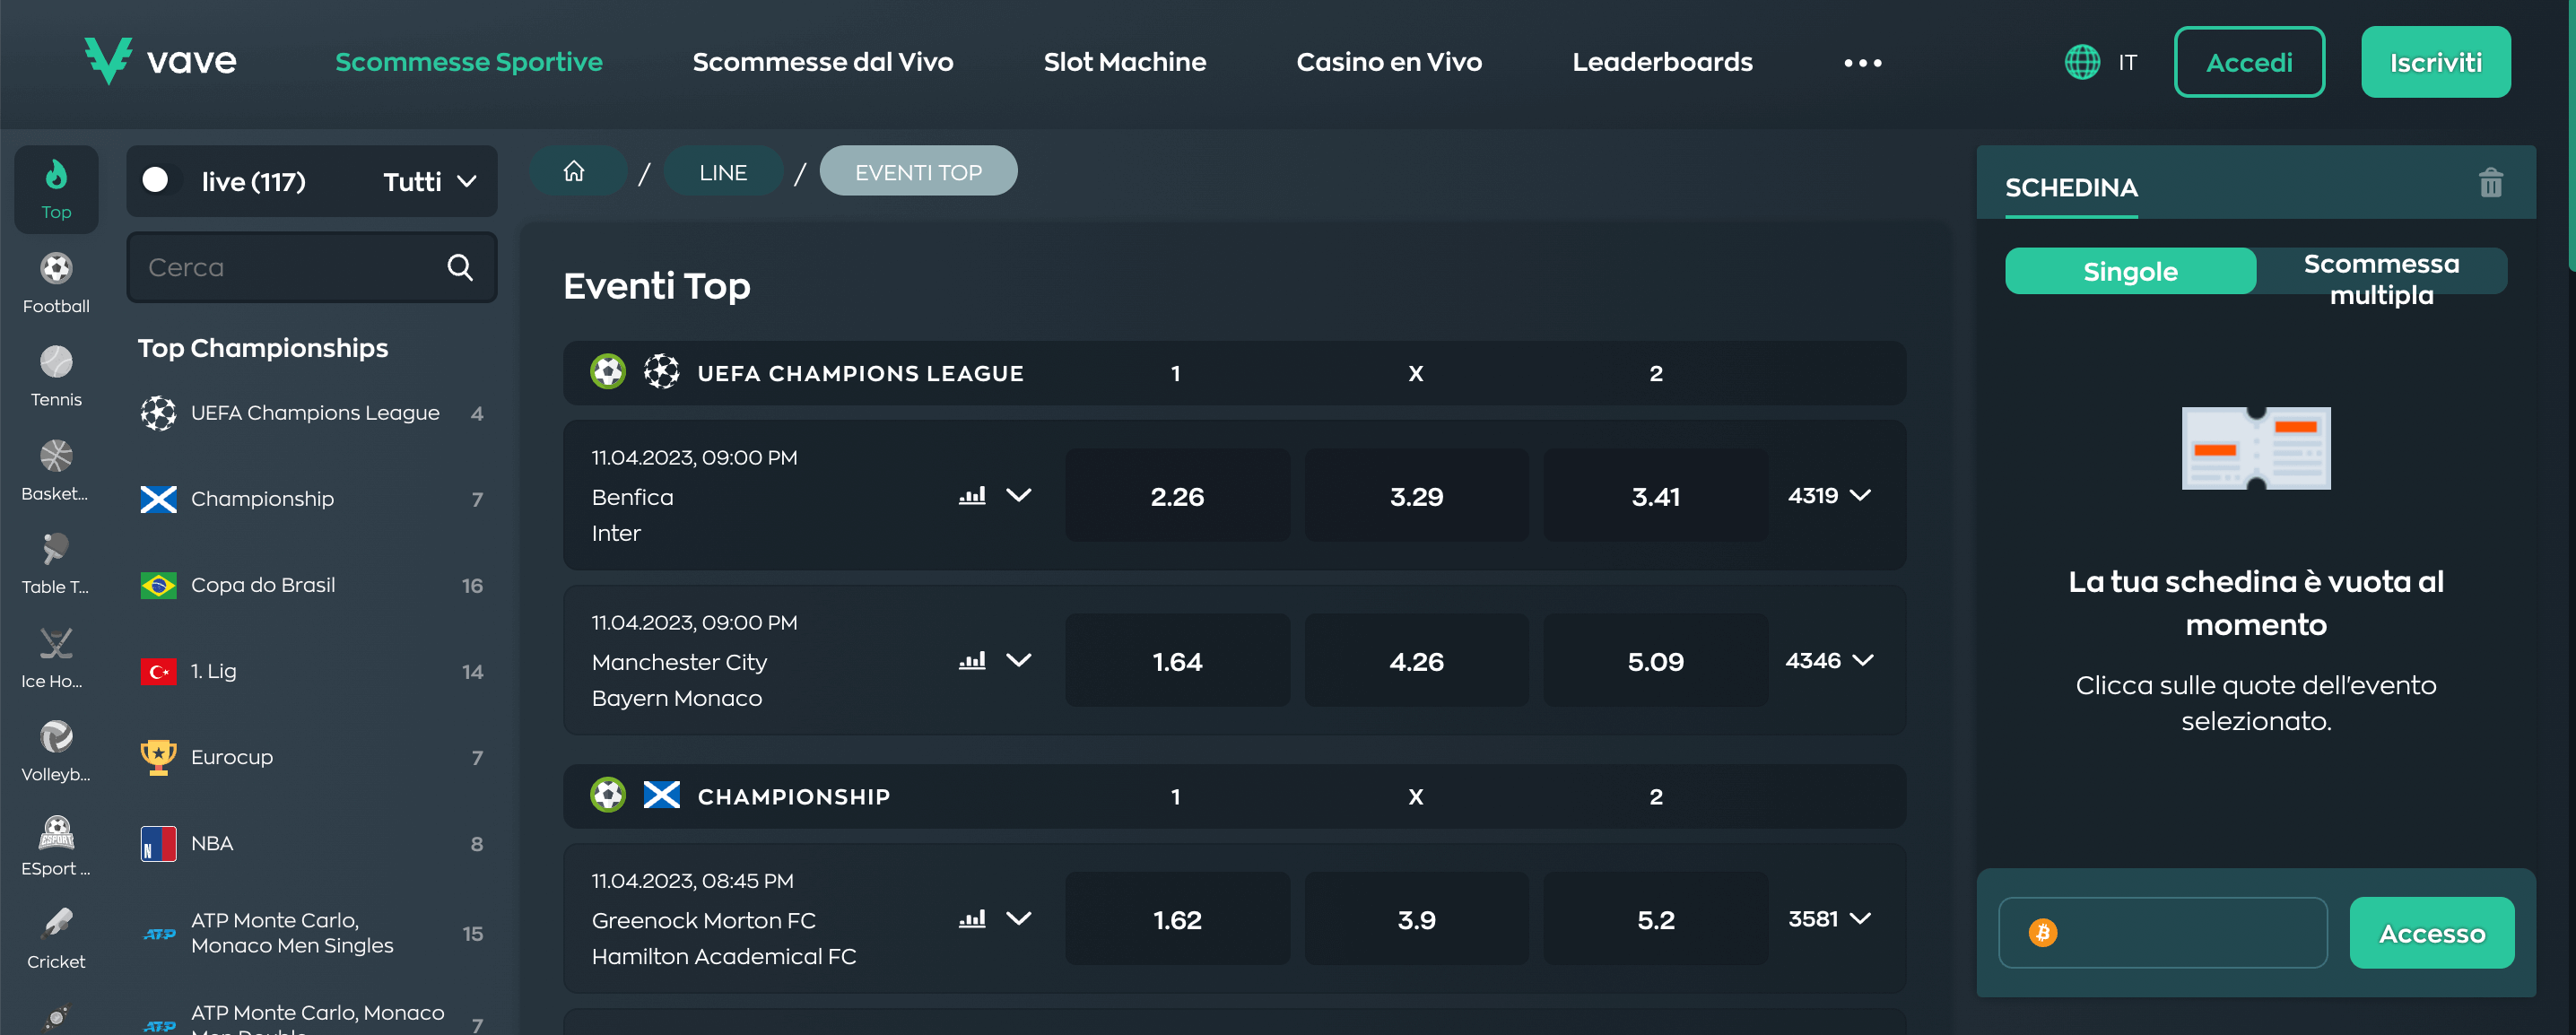Image resolution: width=2576 pixels, height=1035 pixels.
Task: Click the Iscriviti sign-up button
Action: coord(2435,62)
